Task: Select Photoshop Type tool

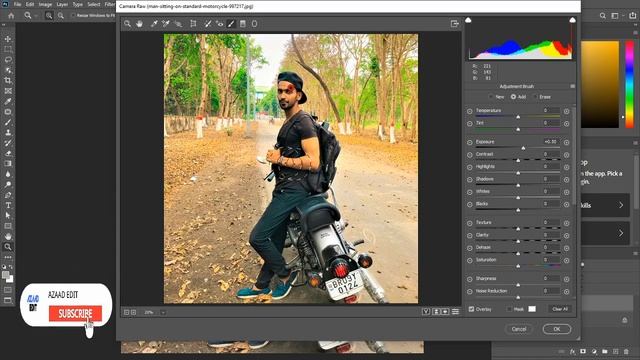Action: point(8,205)
